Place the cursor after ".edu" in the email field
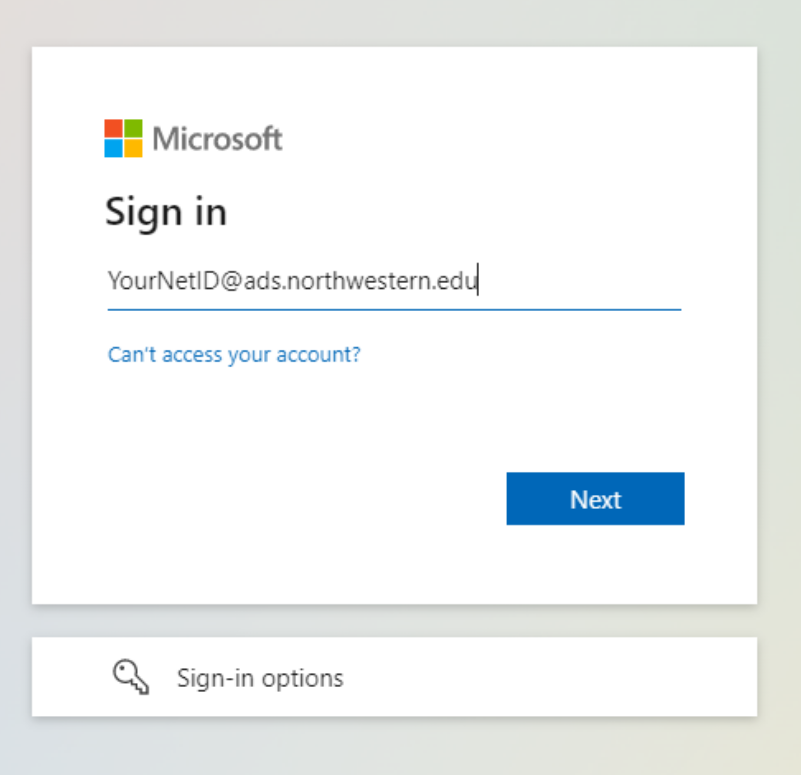The height and width of the screenshot is (775, 801). click(478, 282)
